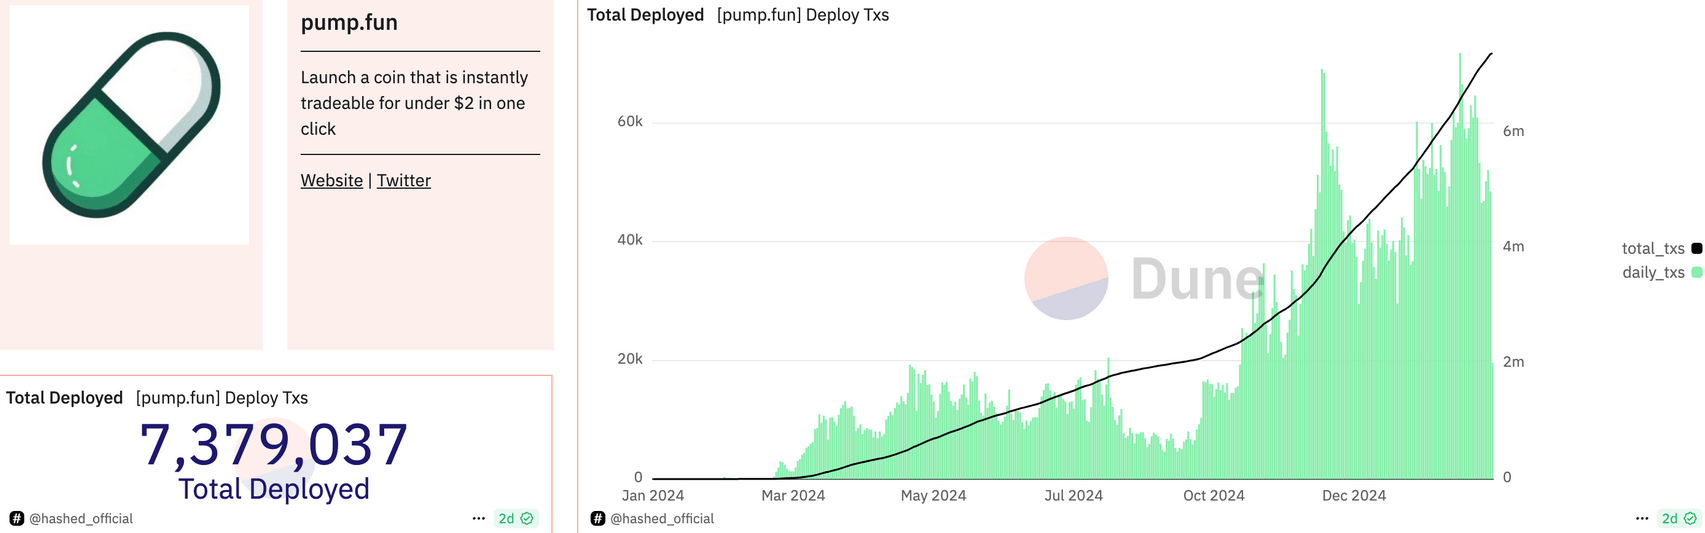
Task: Click the hash avatar icon below the counter
Action: tap(16, 518)
